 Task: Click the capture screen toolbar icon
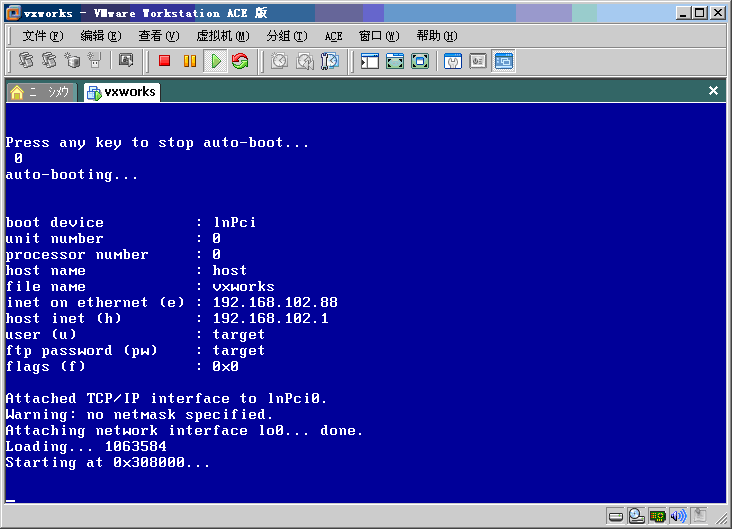[x=126, y=61]
